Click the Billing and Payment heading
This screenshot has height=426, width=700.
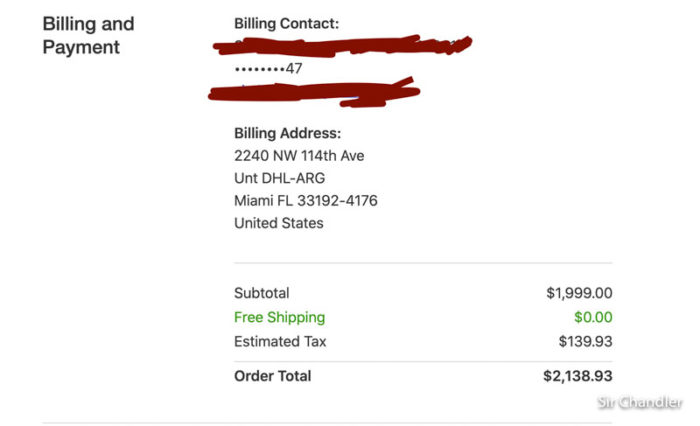point(88,35)
